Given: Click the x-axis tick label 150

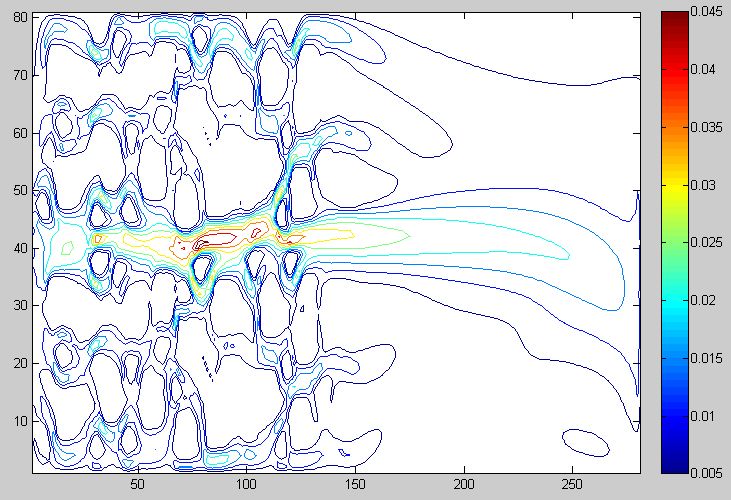Looking at the screenshot, I should [x=355, y=484].
